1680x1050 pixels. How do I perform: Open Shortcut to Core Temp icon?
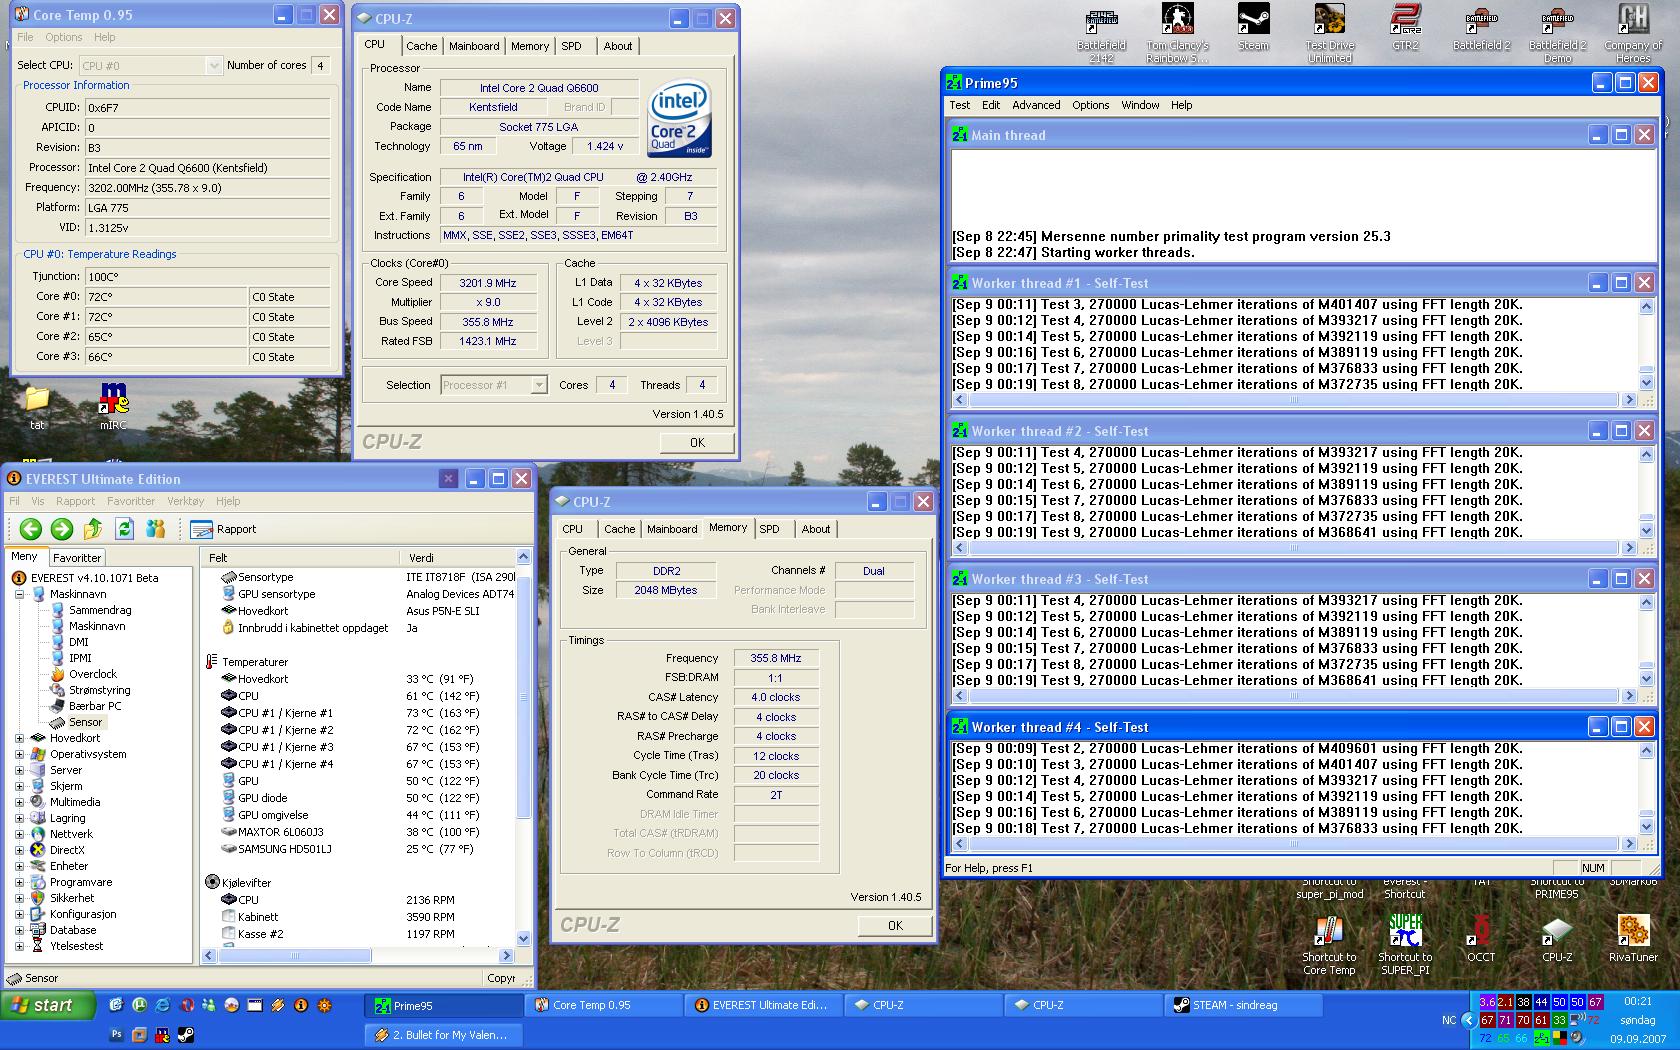tap(1329, 945)
